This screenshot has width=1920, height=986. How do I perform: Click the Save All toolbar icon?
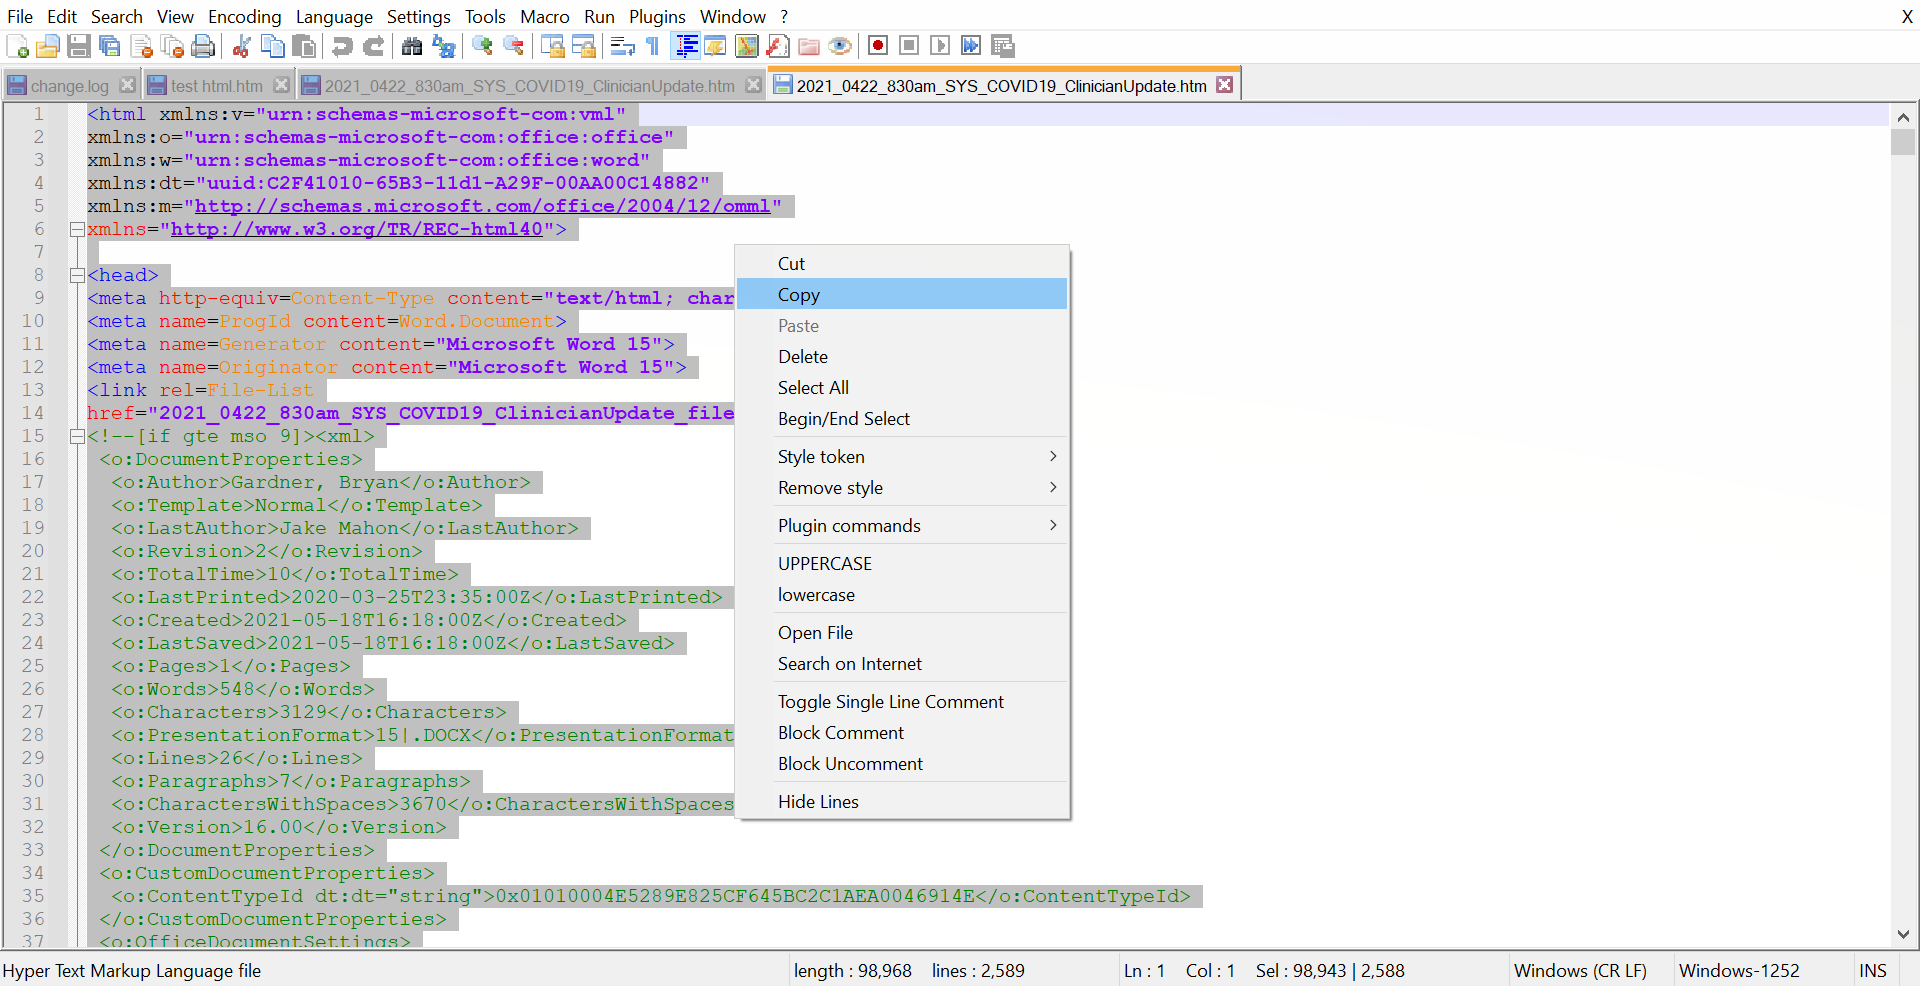click(110, 46)
